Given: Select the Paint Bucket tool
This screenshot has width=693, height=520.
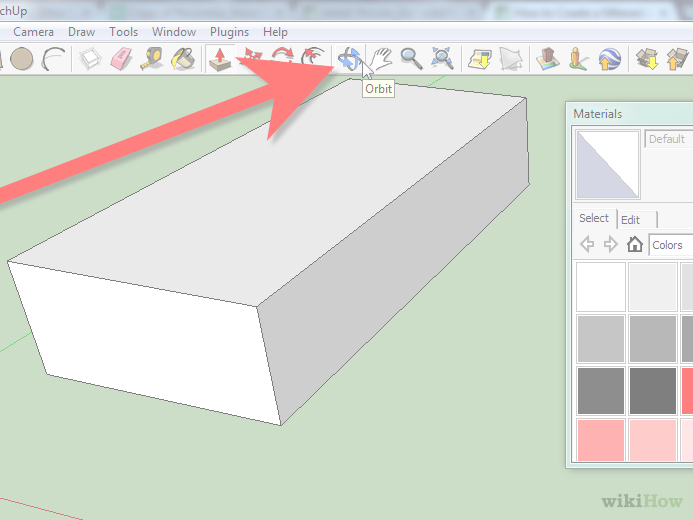Looking at the screenshot, I should [183, 59].
